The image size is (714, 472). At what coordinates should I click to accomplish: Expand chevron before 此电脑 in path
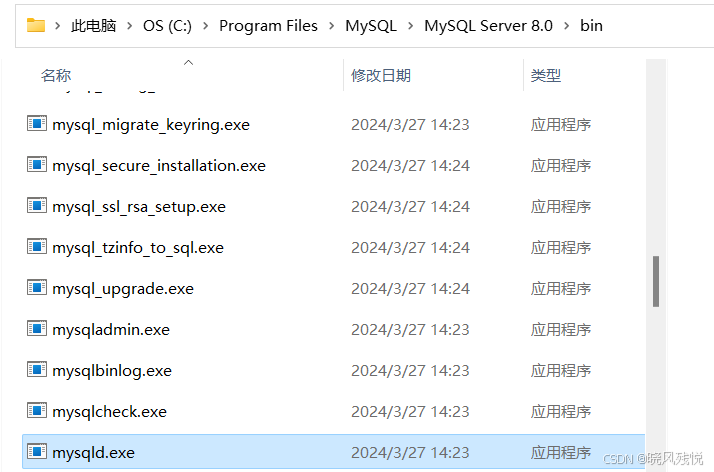click(x=58, y=26)
